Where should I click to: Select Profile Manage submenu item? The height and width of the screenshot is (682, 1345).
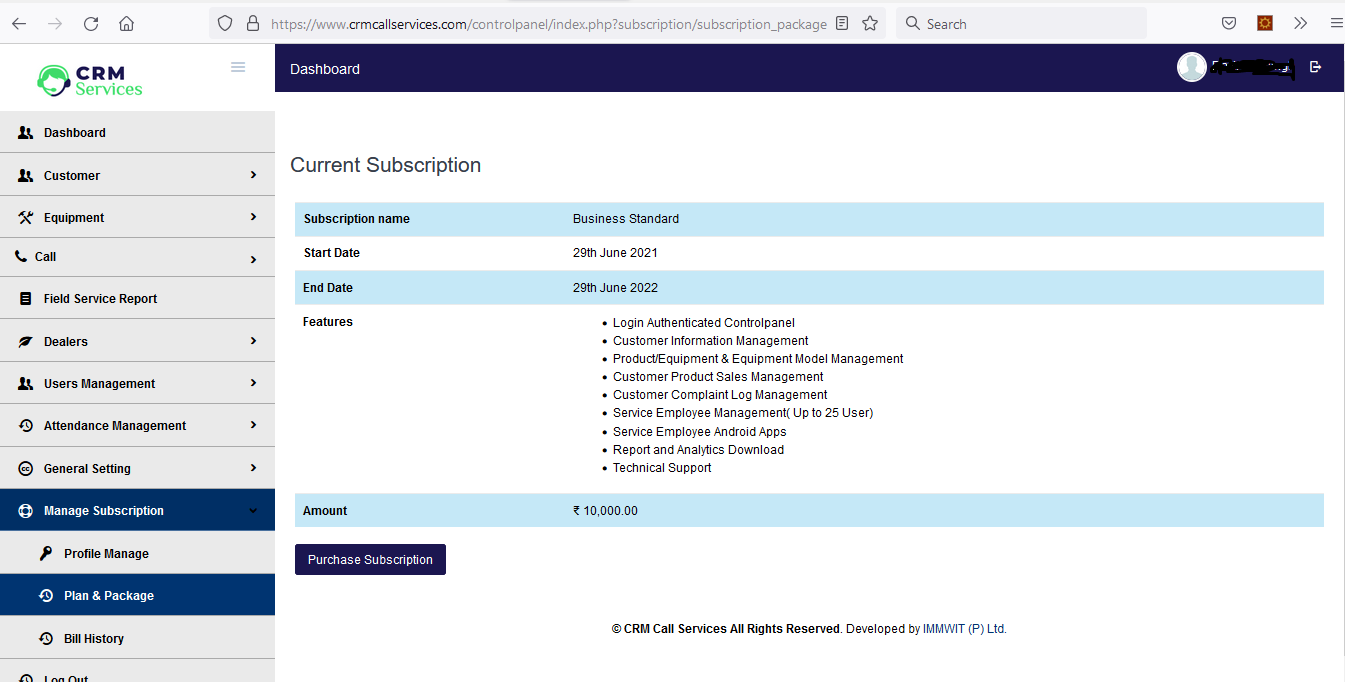137,553
